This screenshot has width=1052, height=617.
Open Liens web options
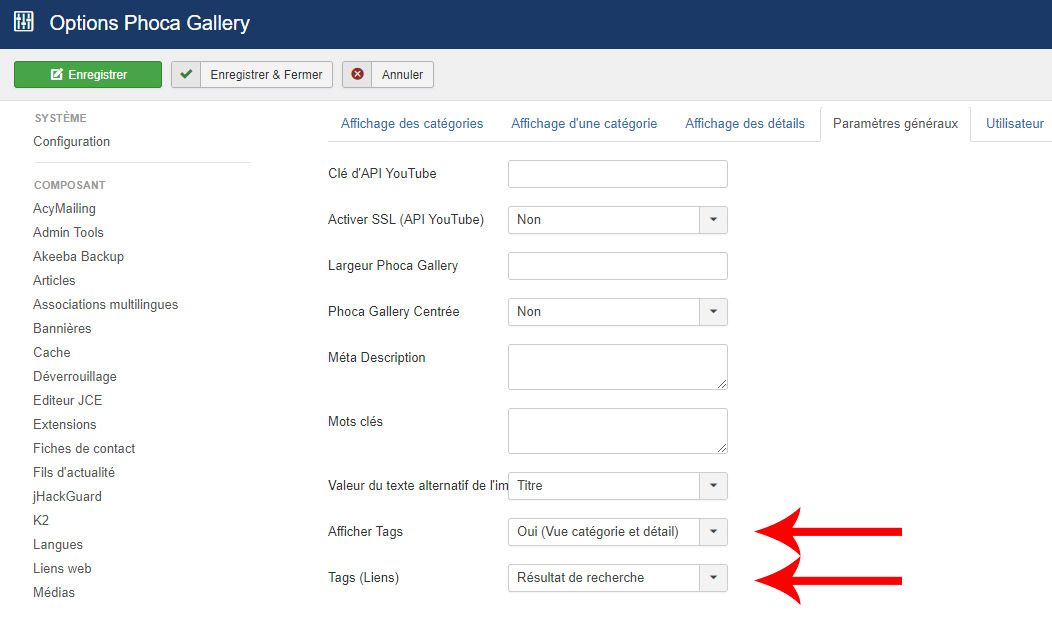pyautogui.click(x=62, y=569)
